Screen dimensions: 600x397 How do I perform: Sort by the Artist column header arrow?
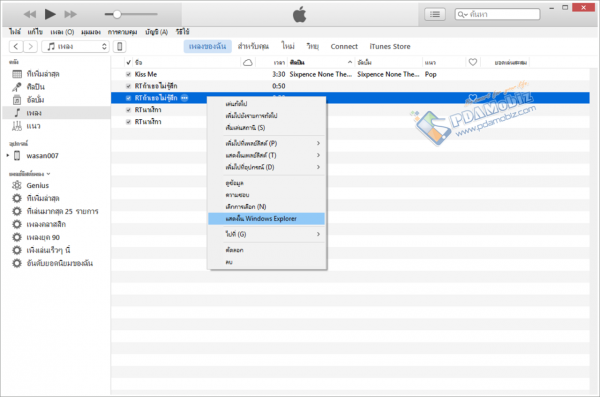coord(349,62)
